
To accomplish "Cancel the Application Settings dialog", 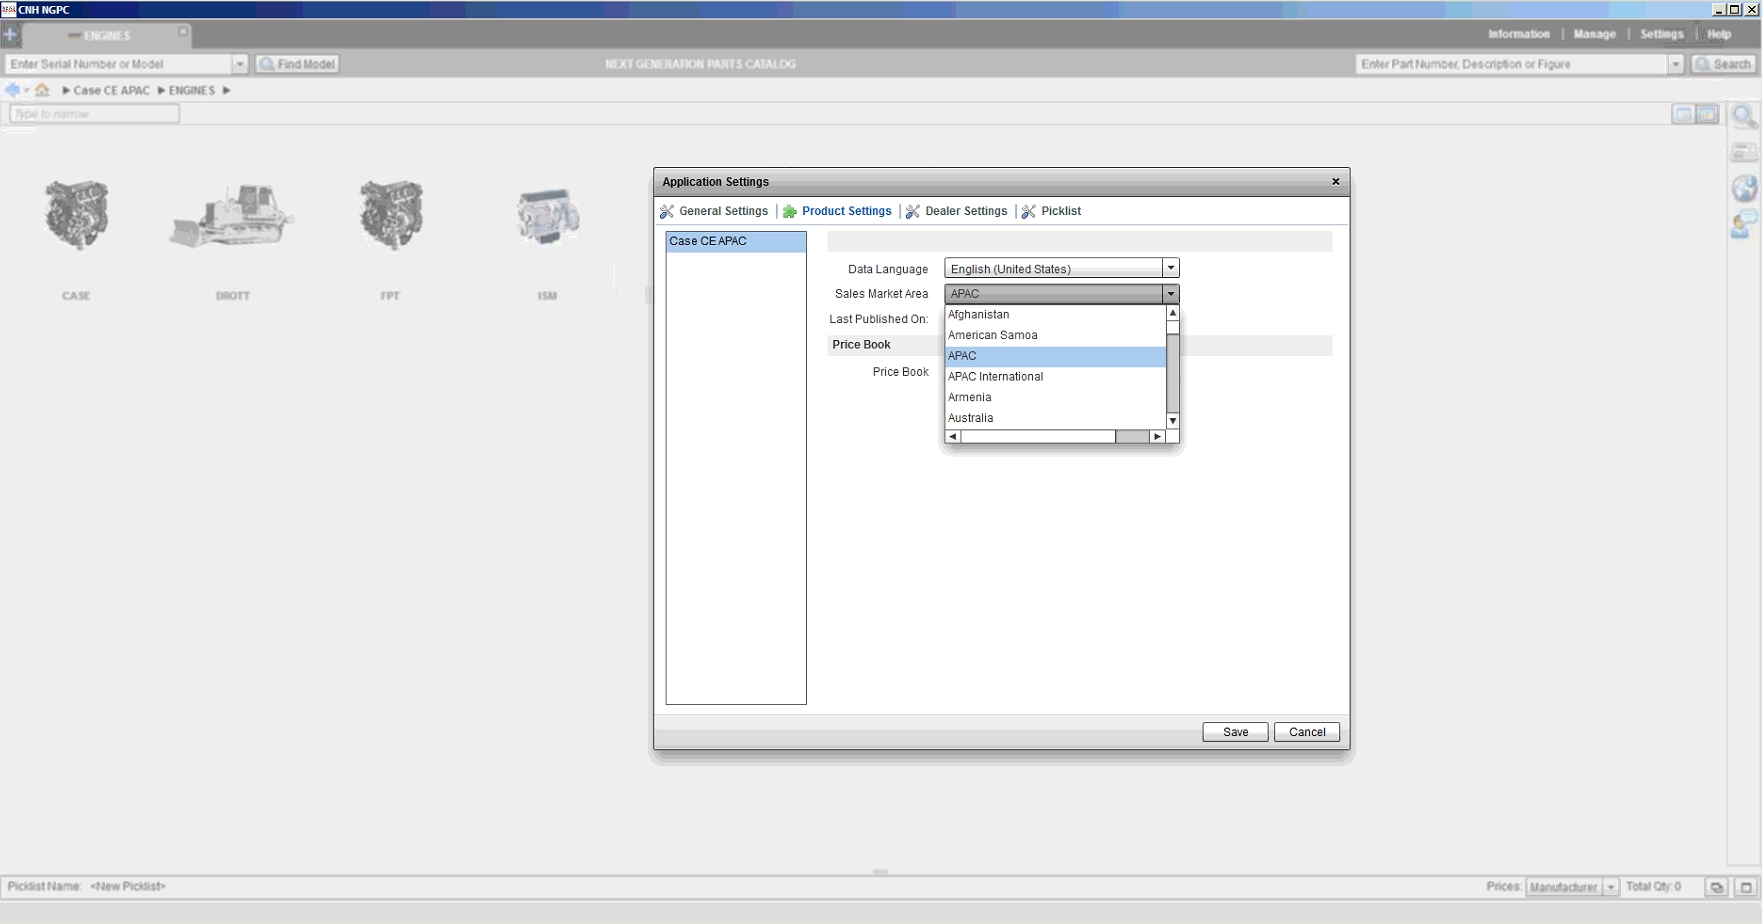I will pos(1307,732).
